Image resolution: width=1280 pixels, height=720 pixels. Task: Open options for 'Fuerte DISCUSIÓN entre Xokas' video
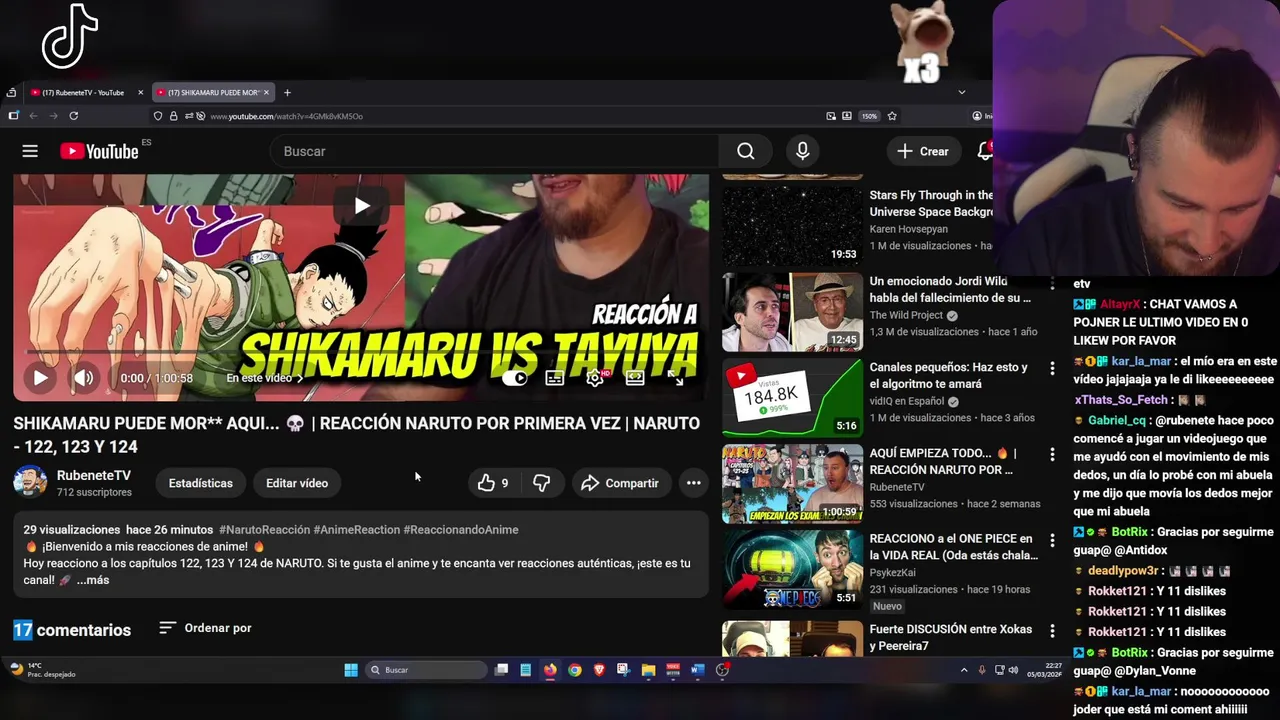point(1052,631)
